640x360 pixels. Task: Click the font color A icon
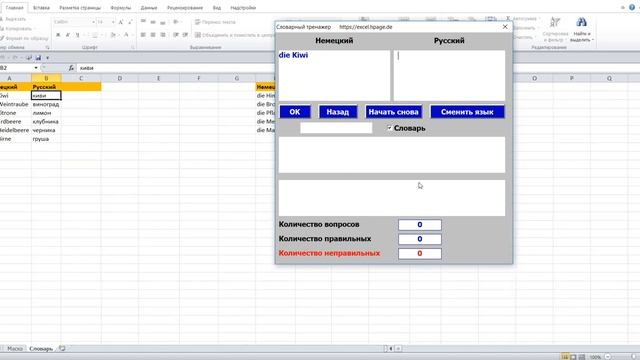tap(126, 35)
